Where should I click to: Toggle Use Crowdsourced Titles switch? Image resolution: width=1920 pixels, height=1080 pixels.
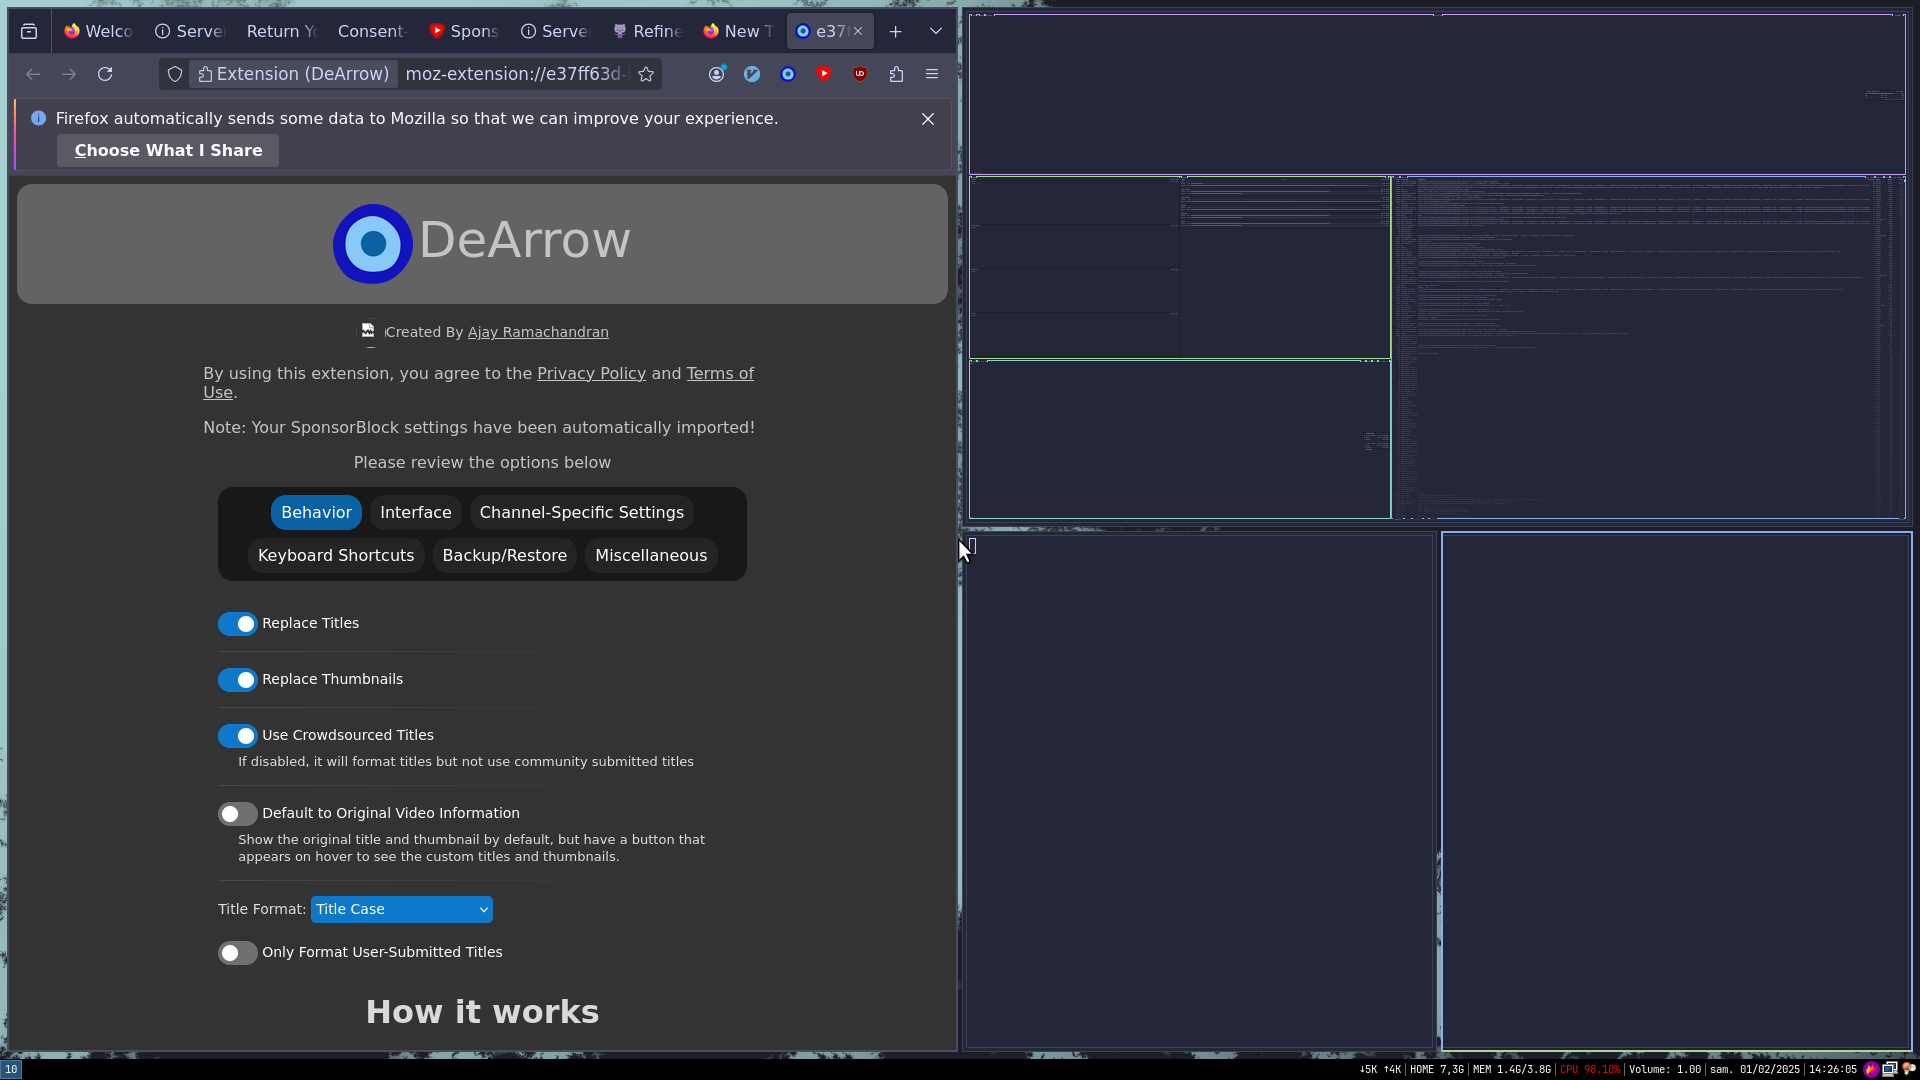click(238, 736)
